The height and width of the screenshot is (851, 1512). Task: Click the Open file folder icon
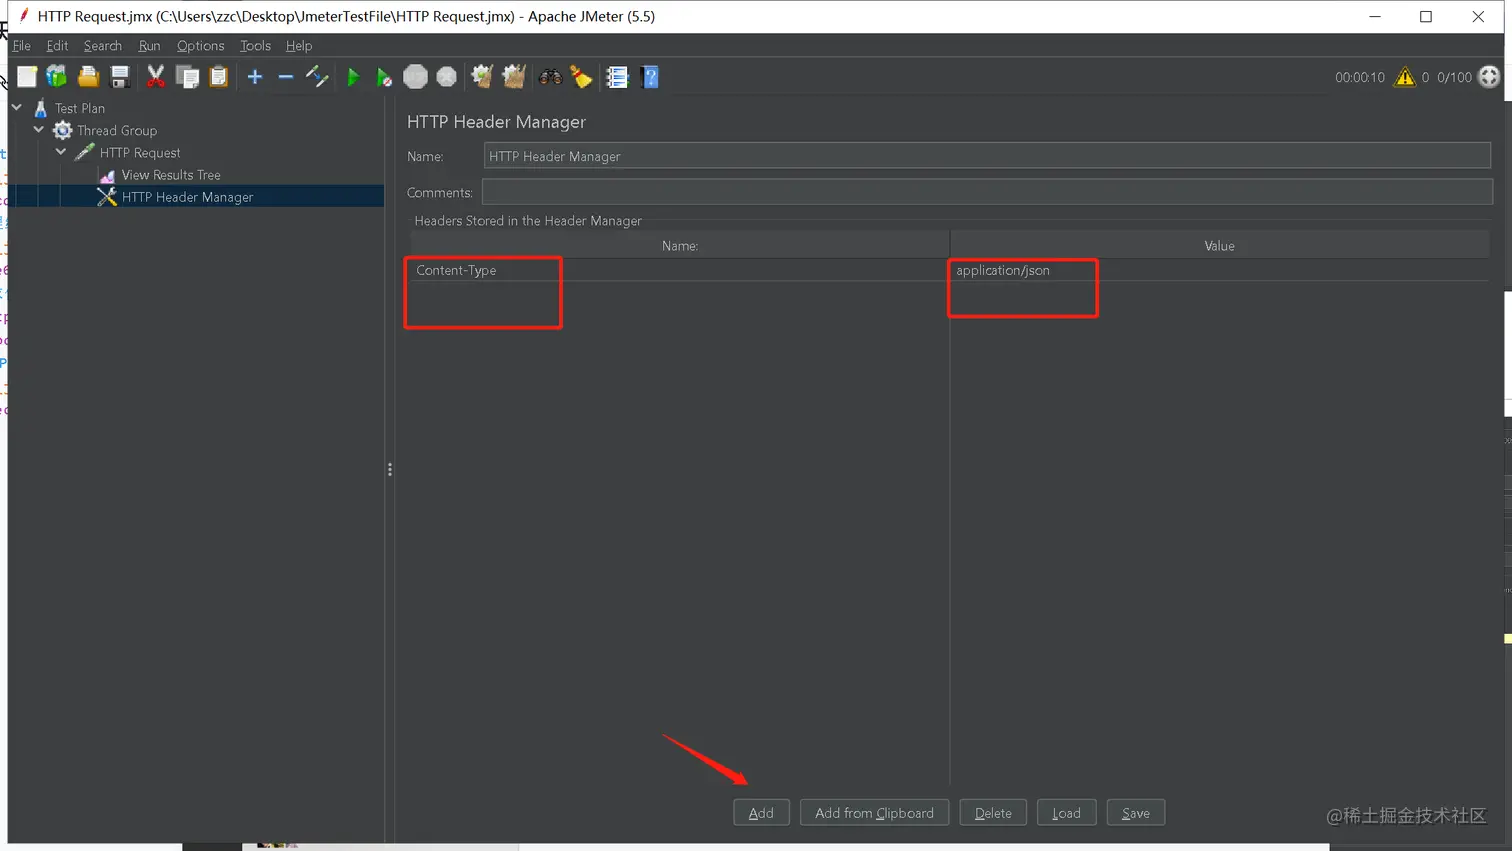coord(88,77)
